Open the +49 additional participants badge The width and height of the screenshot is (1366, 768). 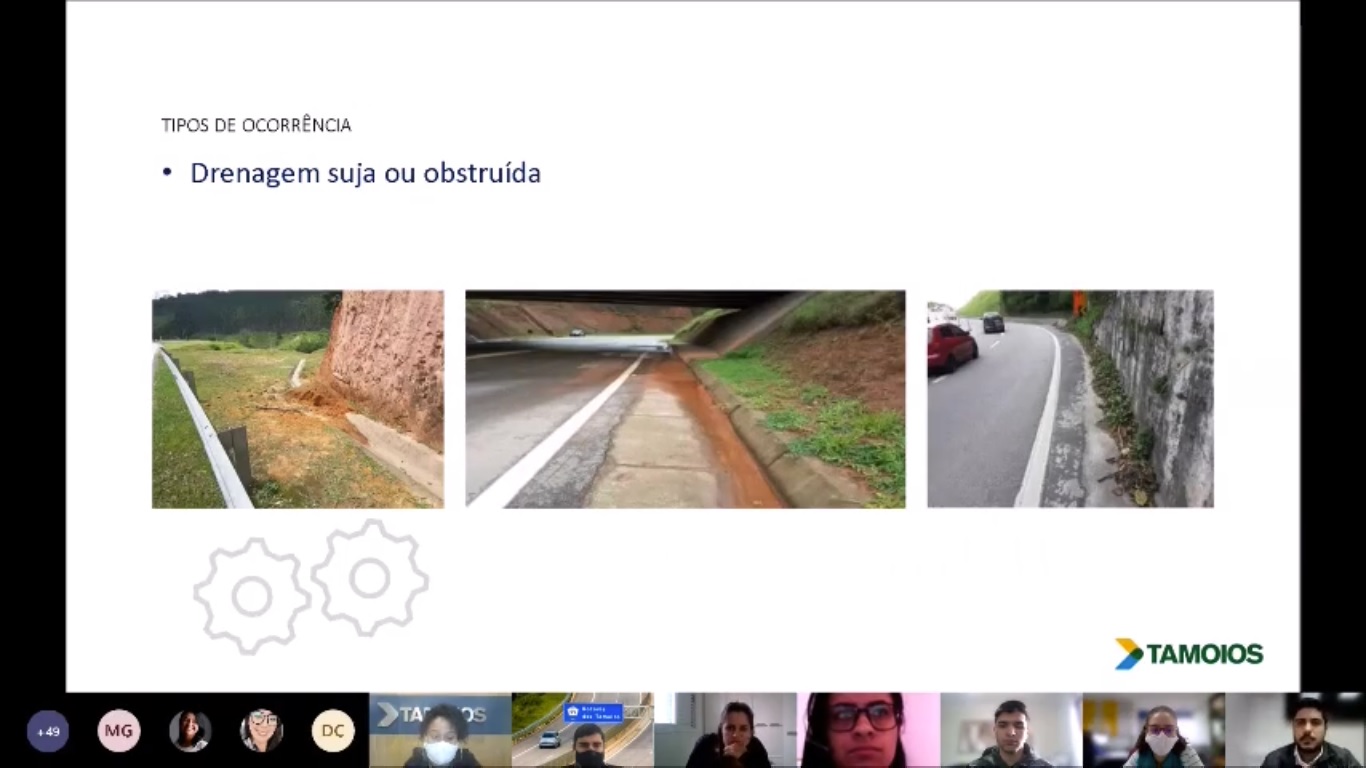(x=47, y=731)
